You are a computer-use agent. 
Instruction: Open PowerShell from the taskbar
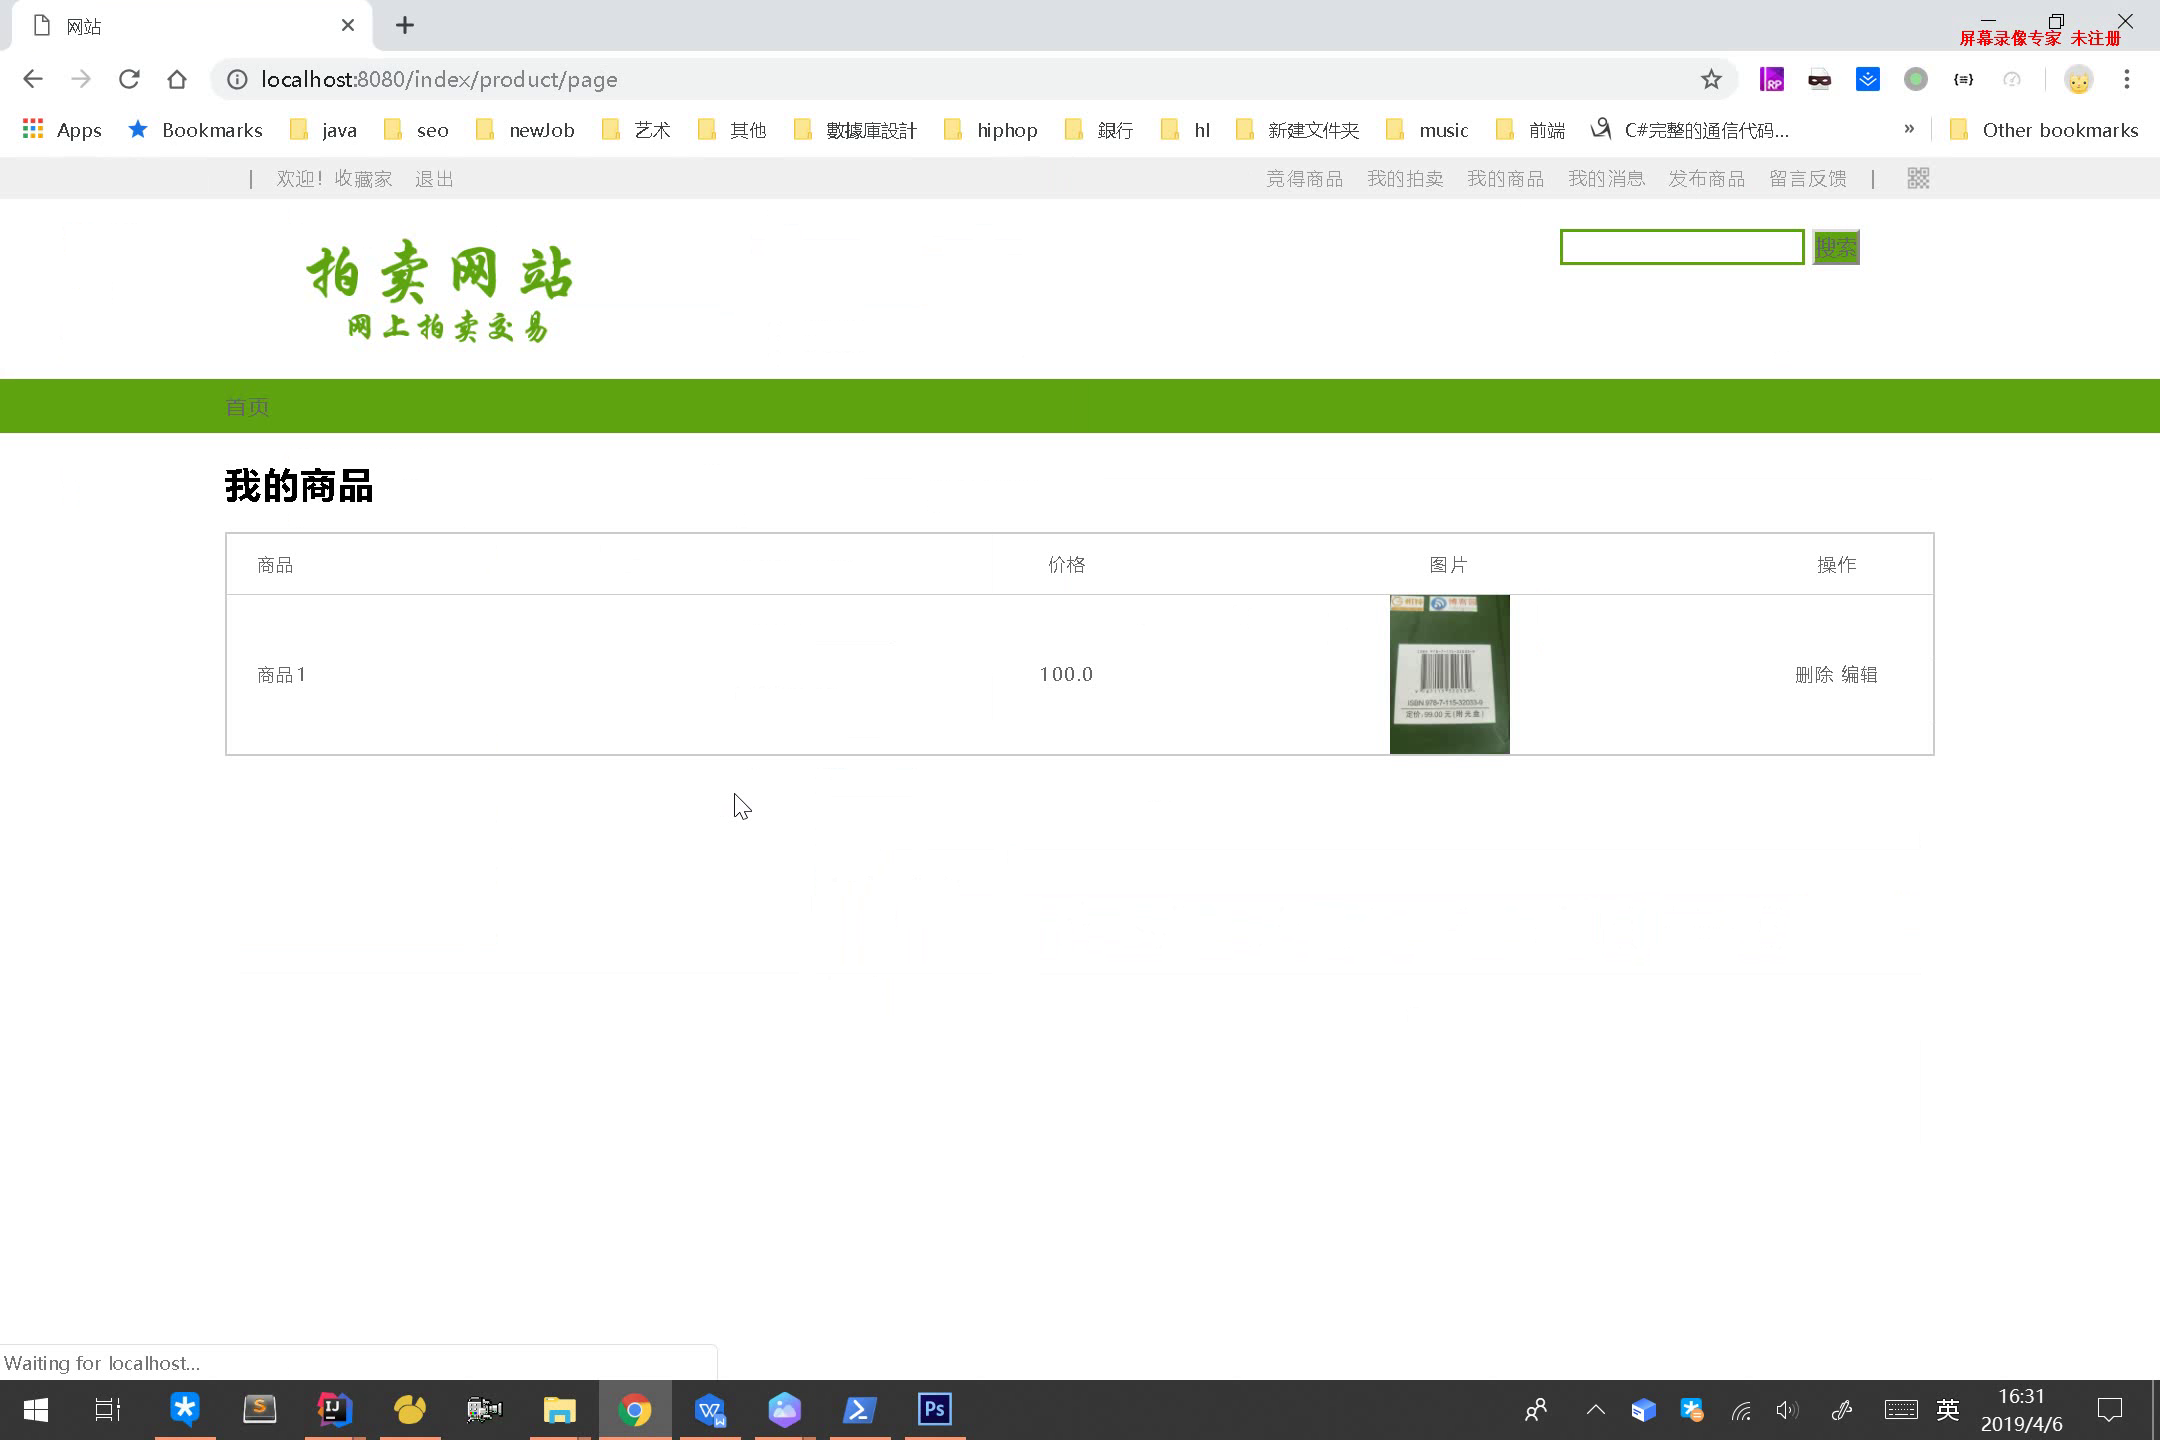click(859, 1410)
